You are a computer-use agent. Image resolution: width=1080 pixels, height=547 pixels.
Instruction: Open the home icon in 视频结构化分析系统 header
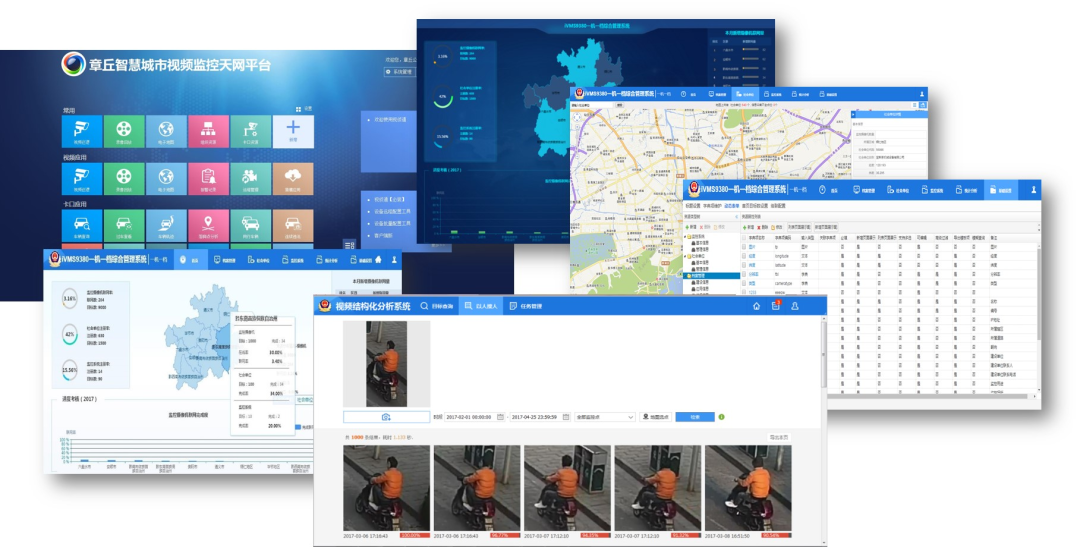757,306
